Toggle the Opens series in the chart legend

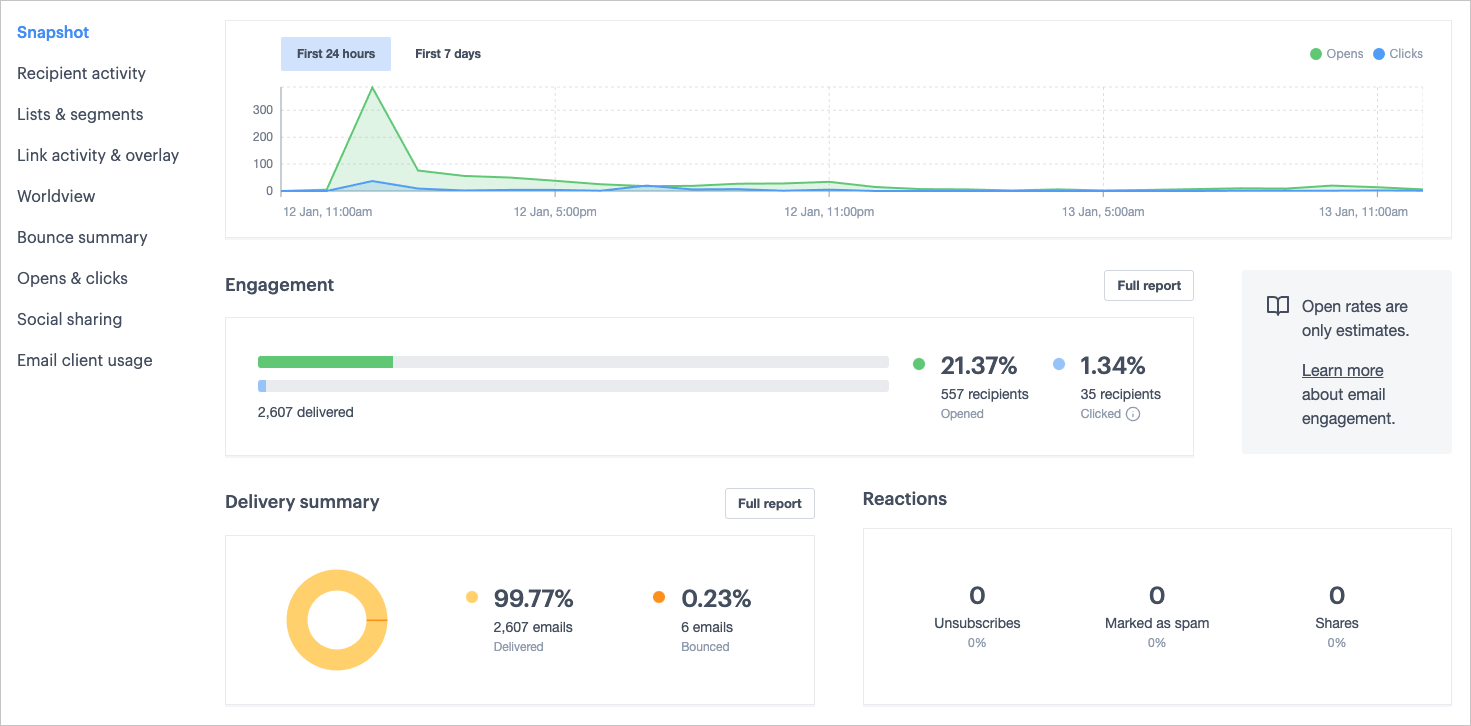(x=1337, y=53)
